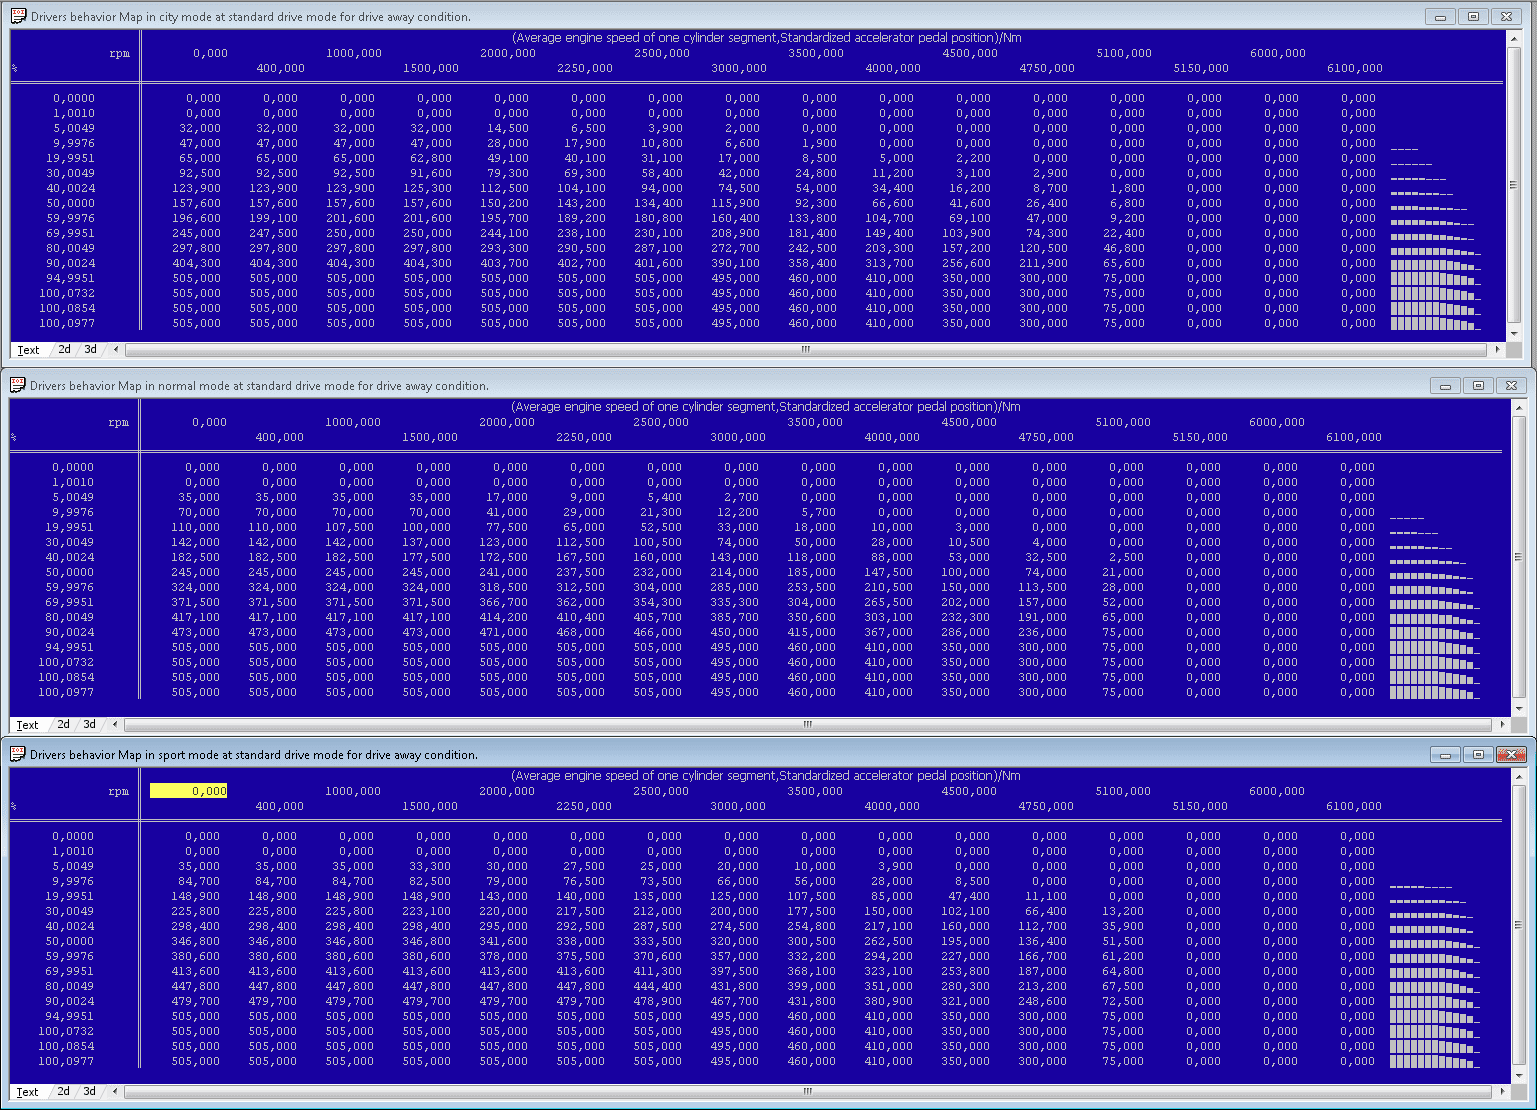Select cell 33,300 in the sport mode table
This screenshot has height=1110, width=1537.
coord(430,866)
